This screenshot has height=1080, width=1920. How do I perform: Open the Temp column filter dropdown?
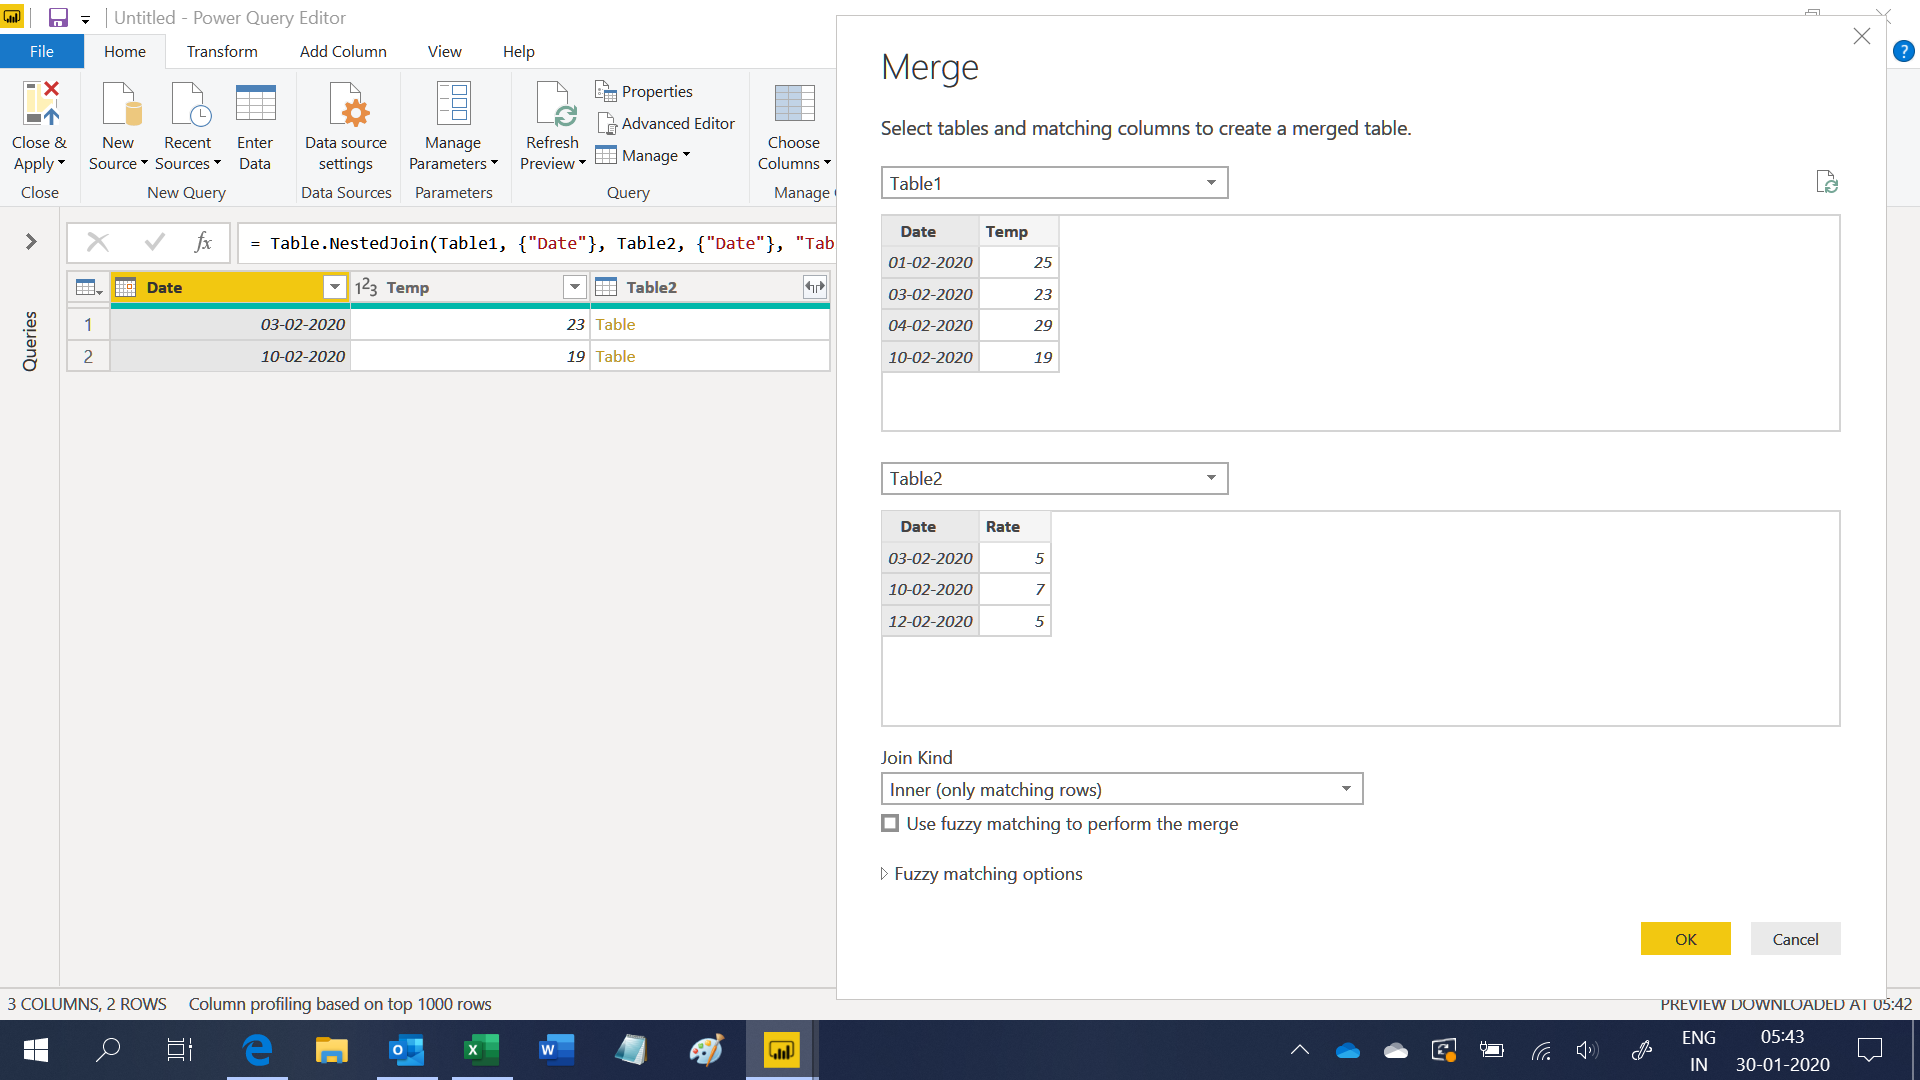pyautogui.click(x=575, y=287)
